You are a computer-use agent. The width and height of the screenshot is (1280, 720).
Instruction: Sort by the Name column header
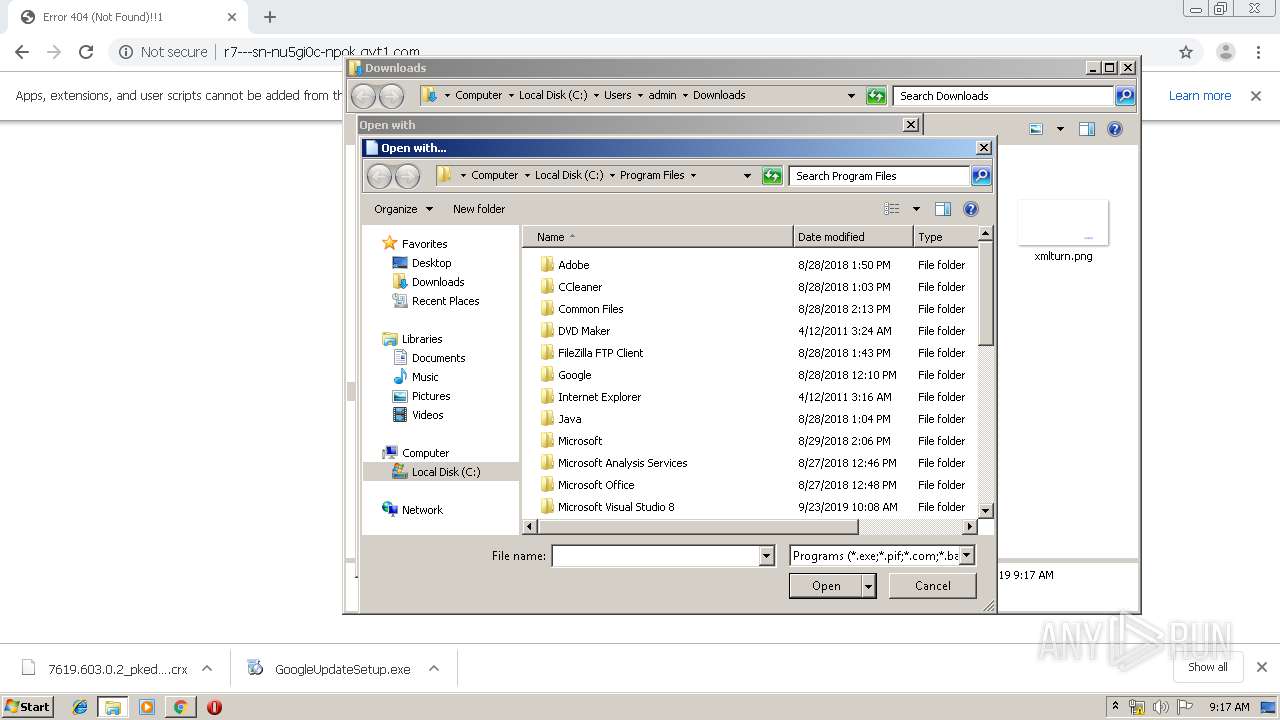coord(657,237)
